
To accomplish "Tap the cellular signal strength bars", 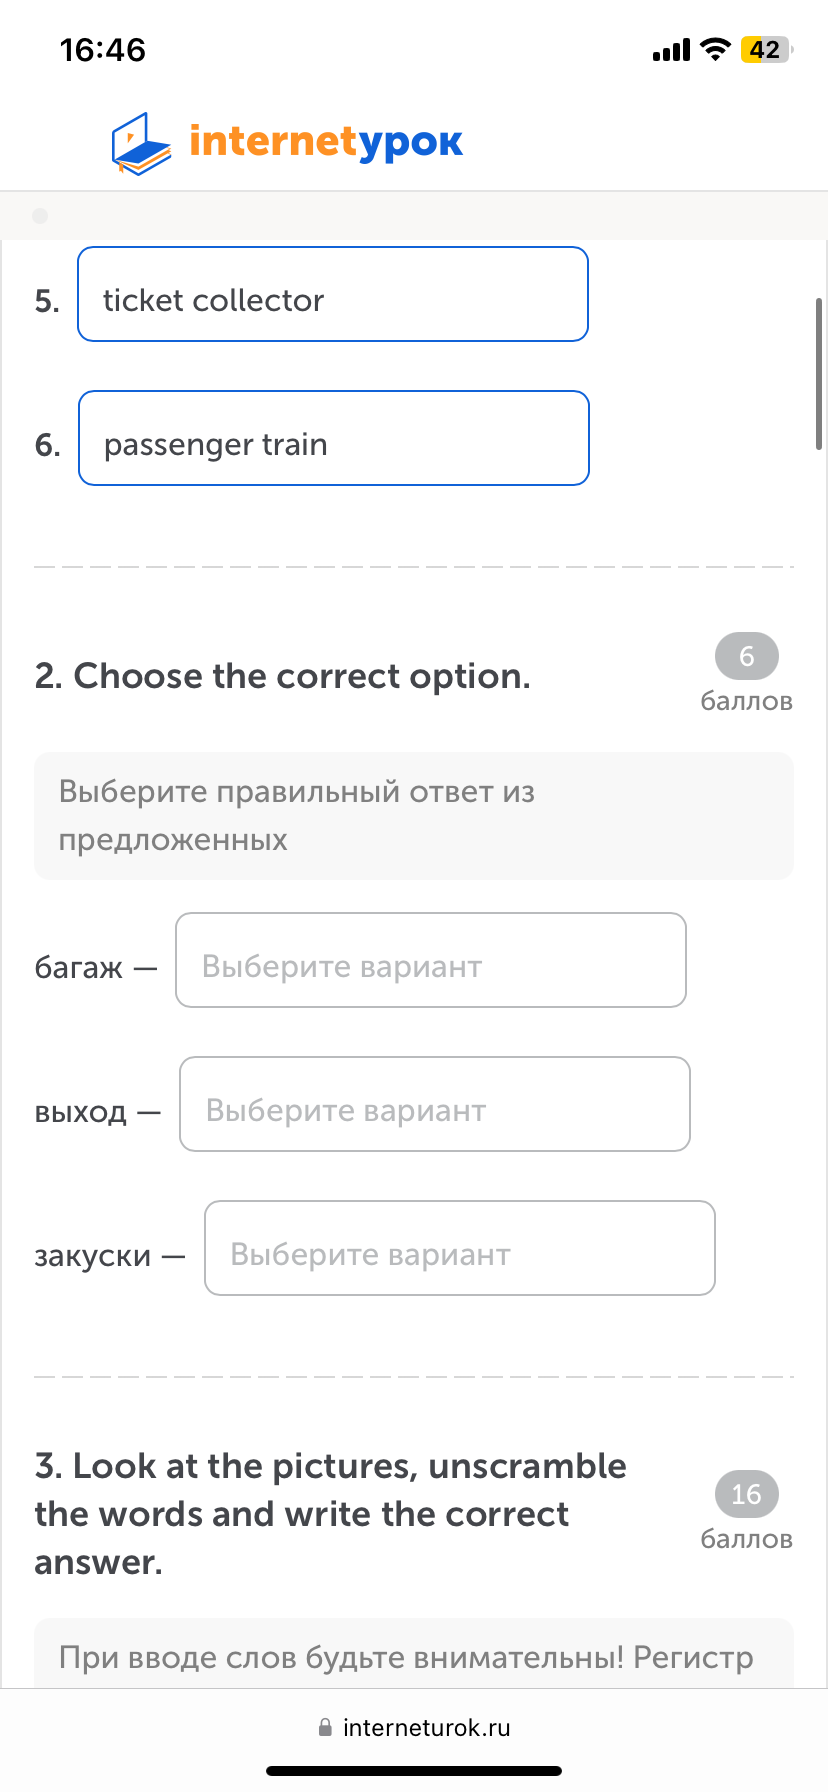I will (x=671, y=50).
